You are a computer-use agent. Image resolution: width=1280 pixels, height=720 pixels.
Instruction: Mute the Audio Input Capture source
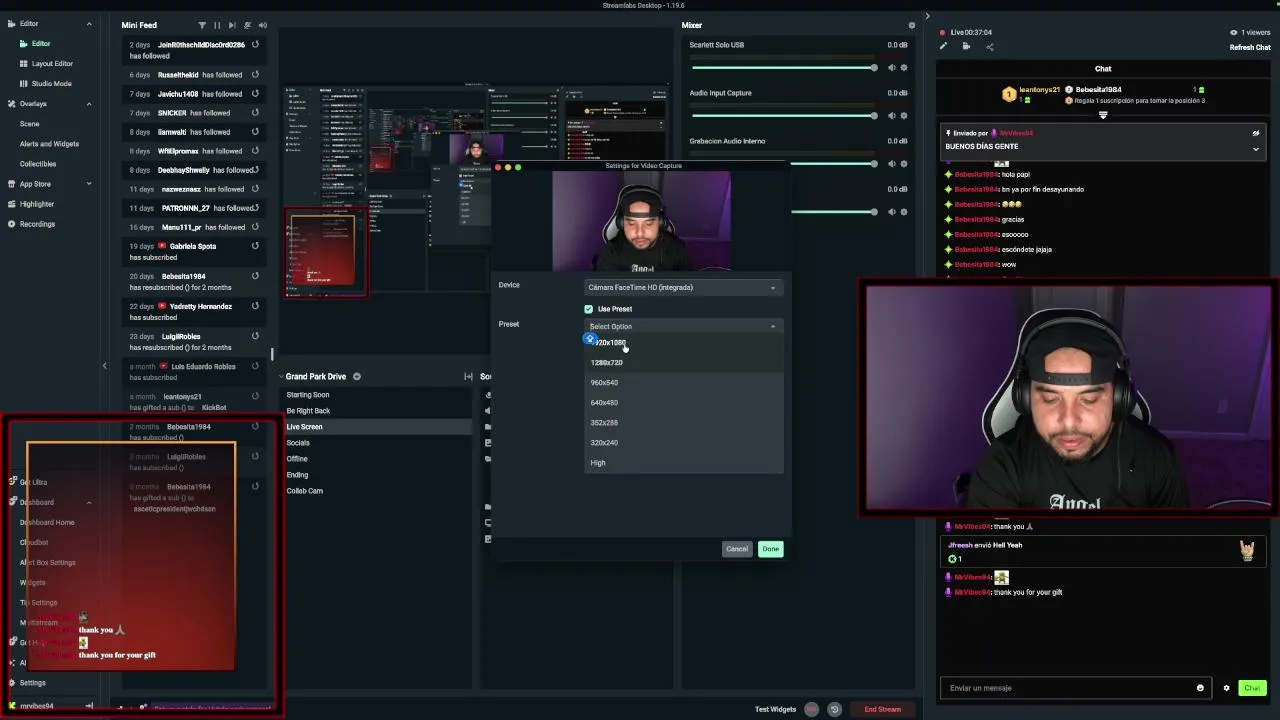(891, 116)
